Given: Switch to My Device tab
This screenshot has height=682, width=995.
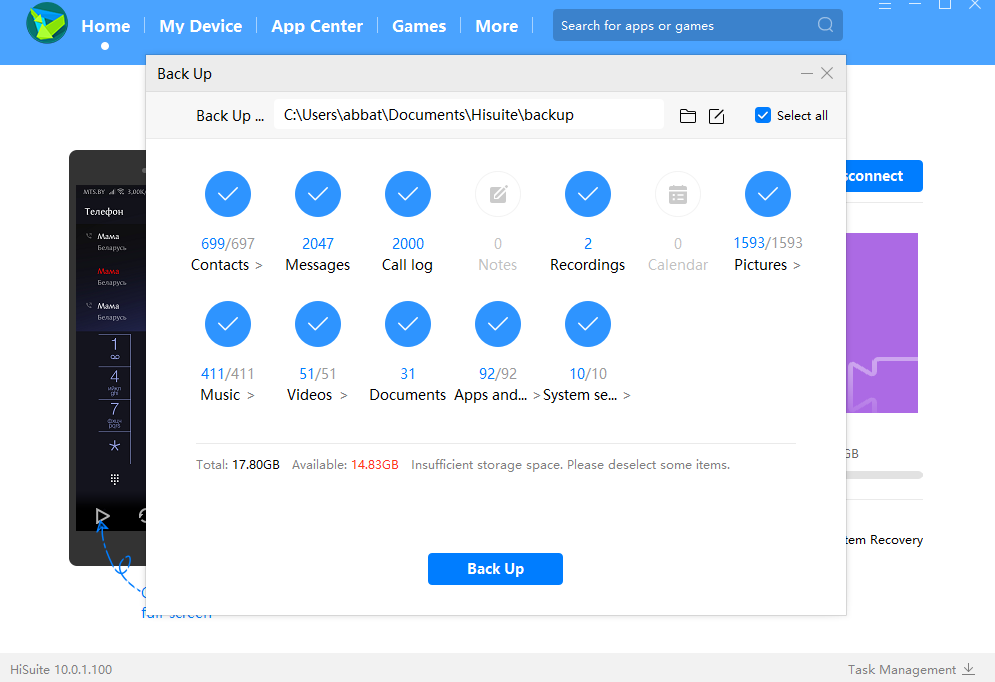Looking at the screenshot, I should tap(201, 26).
